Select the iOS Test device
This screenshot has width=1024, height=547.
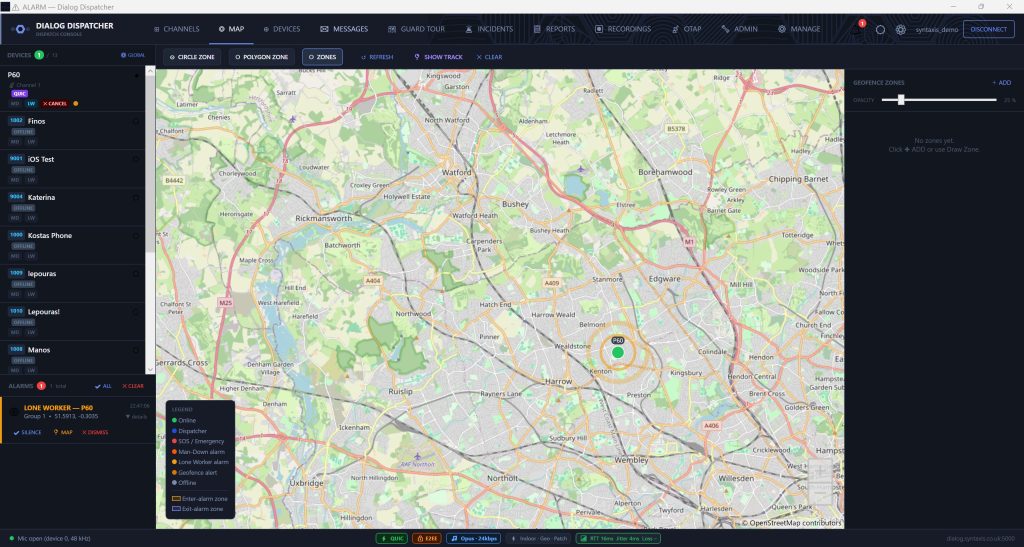(x=72, y=169)
